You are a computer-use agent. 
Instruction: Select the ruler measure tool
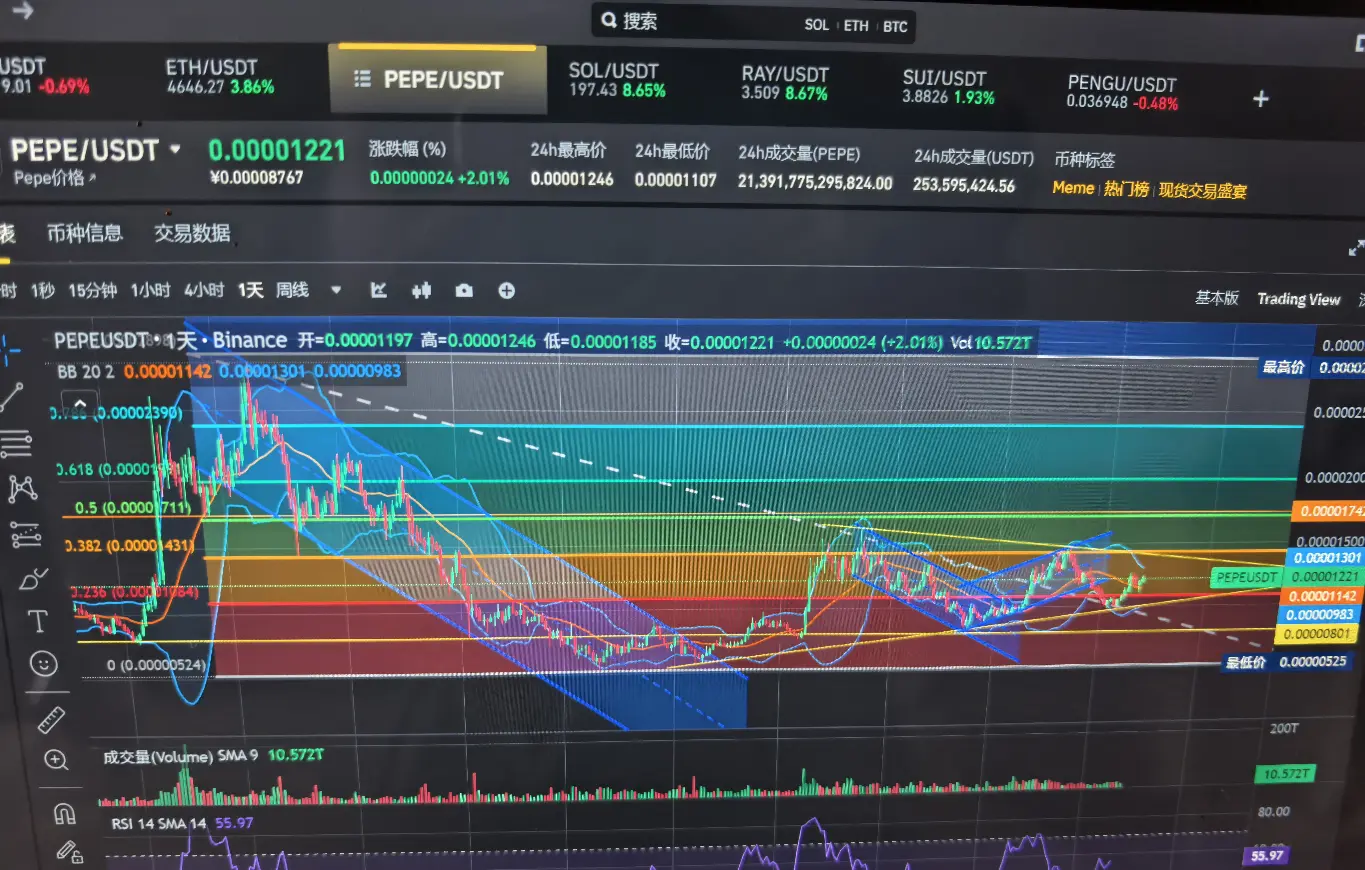point(50,719)
